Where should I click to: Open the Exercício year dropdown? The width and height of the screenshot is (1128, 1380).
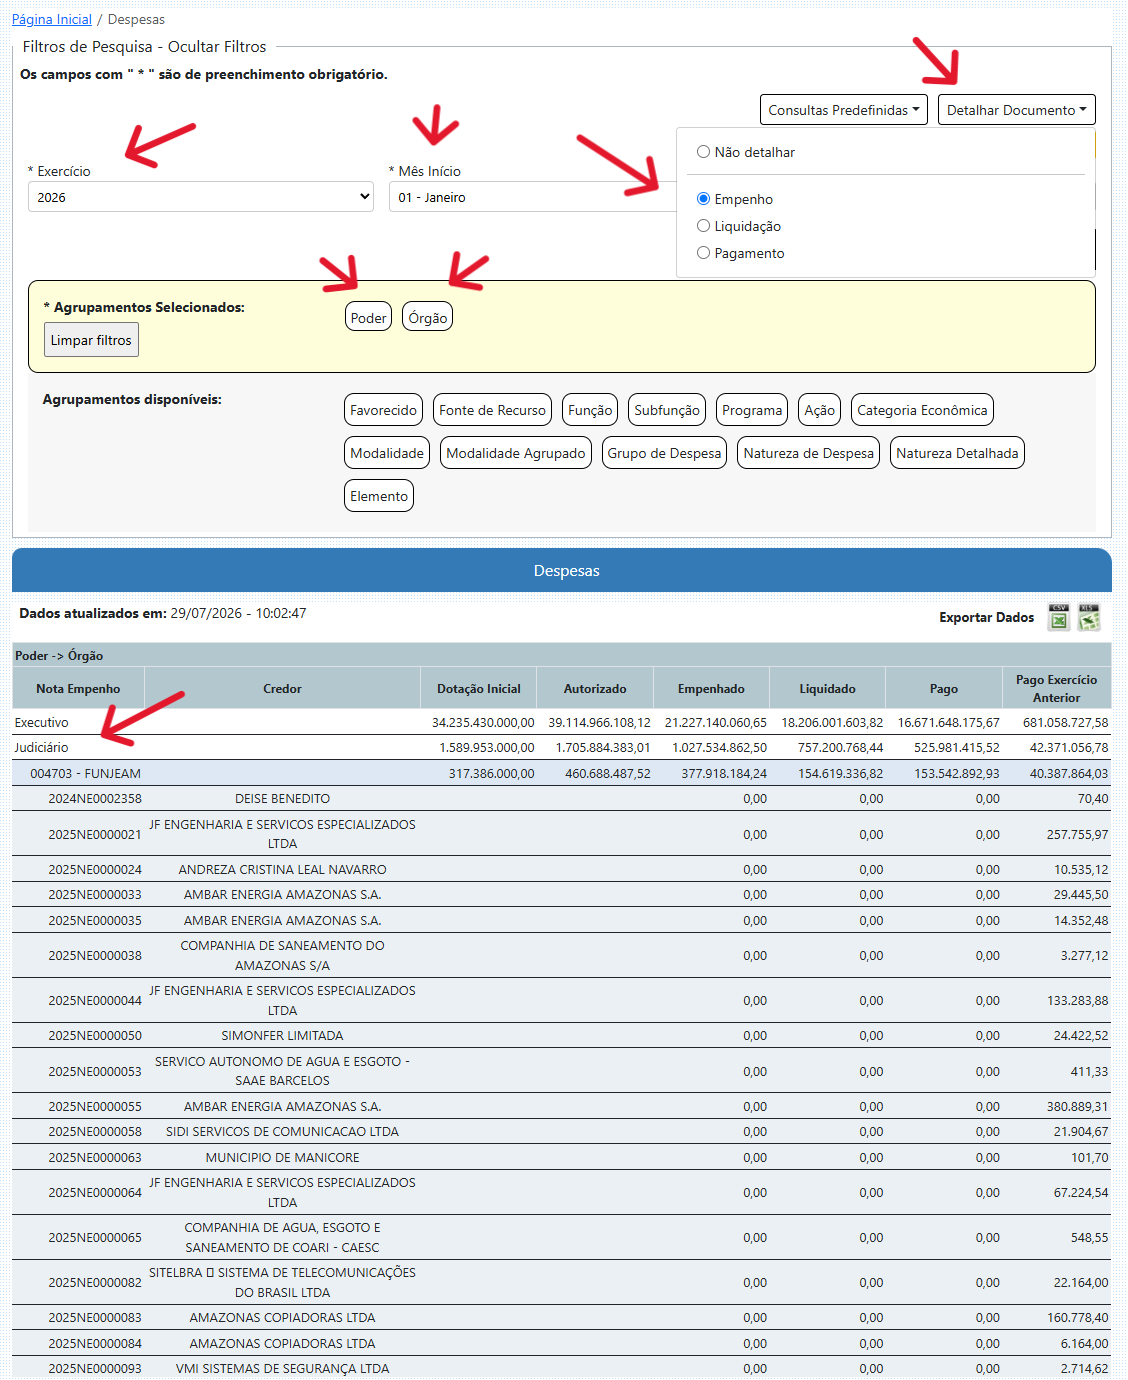201,197
